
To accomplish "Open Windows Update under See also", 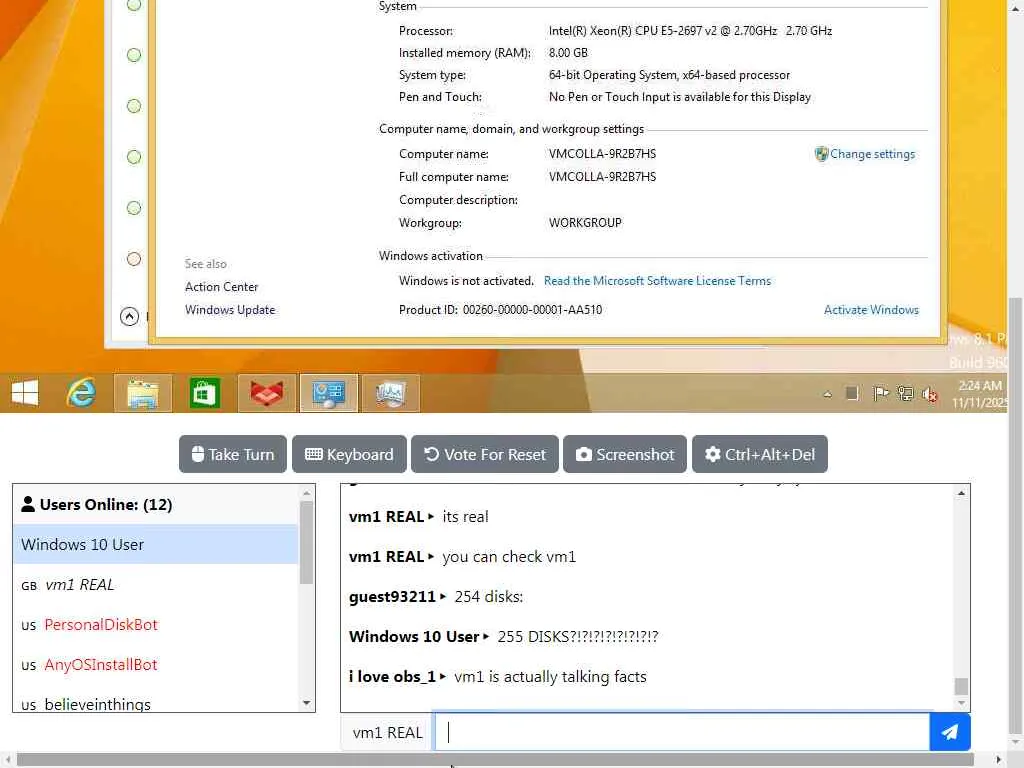I will coord(230,310).
